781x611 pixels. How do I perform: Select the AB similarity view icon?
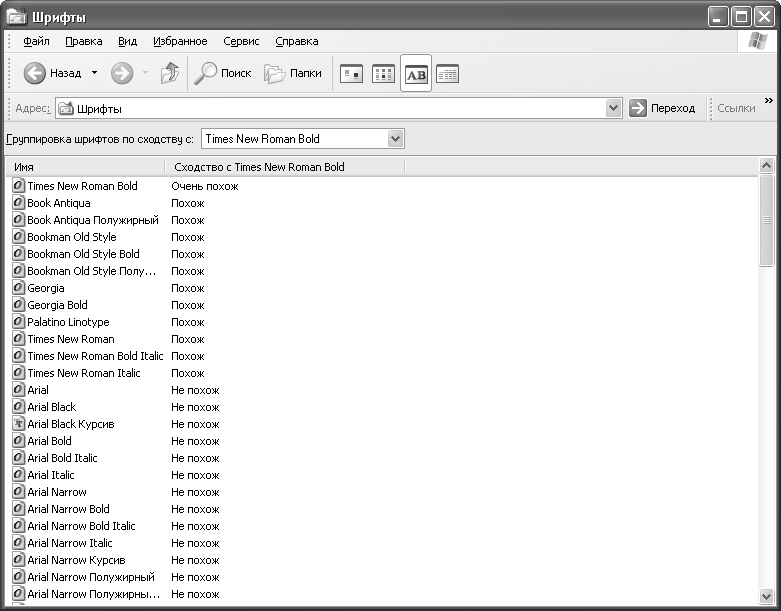[x=416, y=74]
